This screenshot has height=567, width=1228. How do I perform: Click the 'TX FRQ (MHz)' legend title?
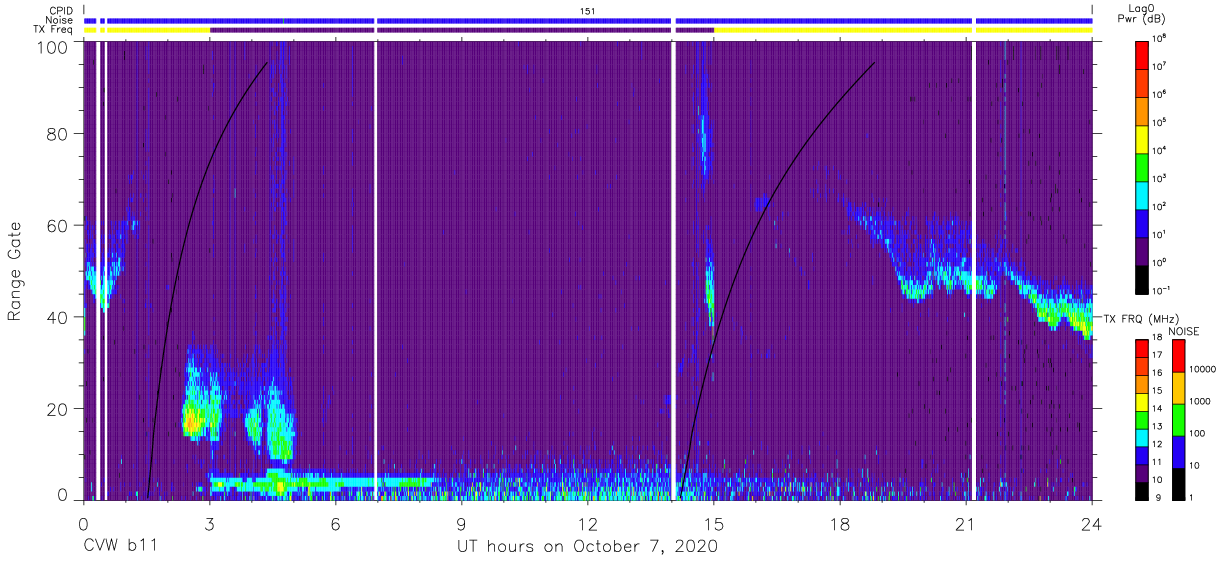1141,318
